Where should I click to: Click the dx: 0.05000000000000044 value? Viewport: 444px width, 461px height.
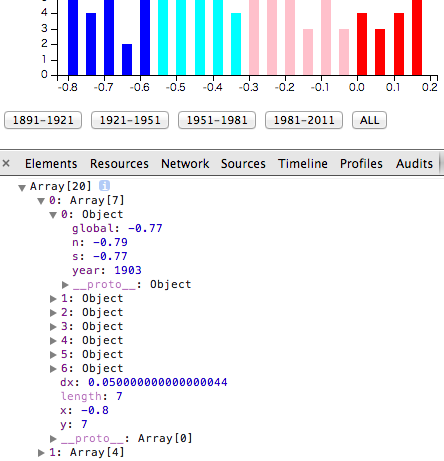point(158,382)
